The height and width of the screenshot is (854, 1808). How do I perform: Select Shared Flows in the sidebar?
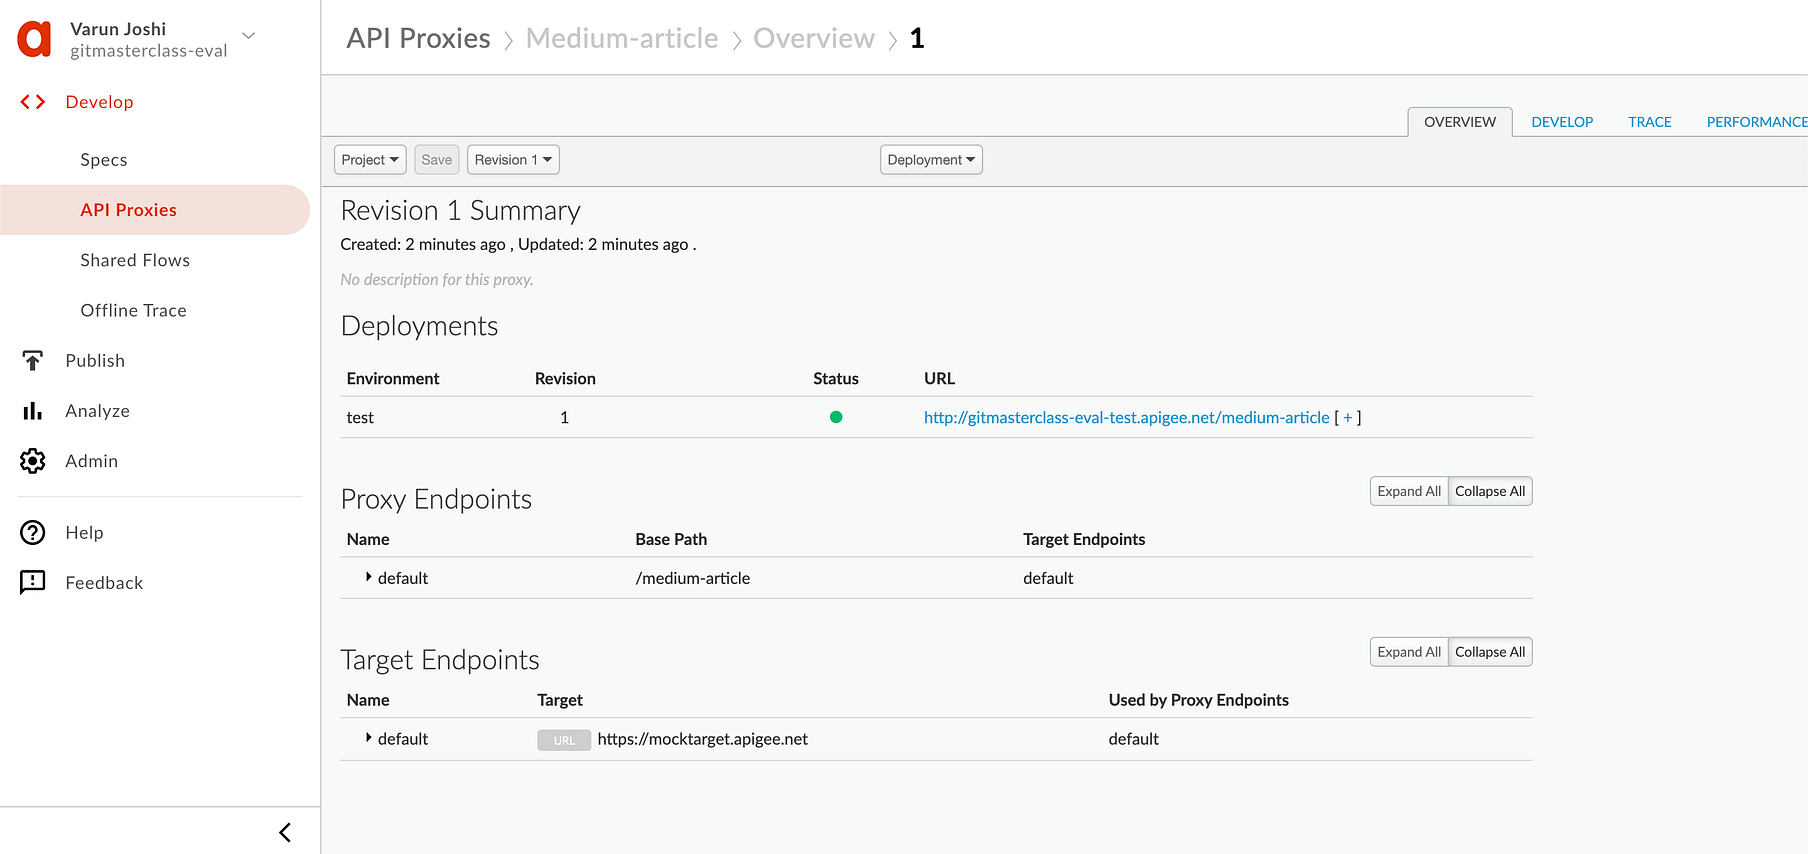pos(135,260)
